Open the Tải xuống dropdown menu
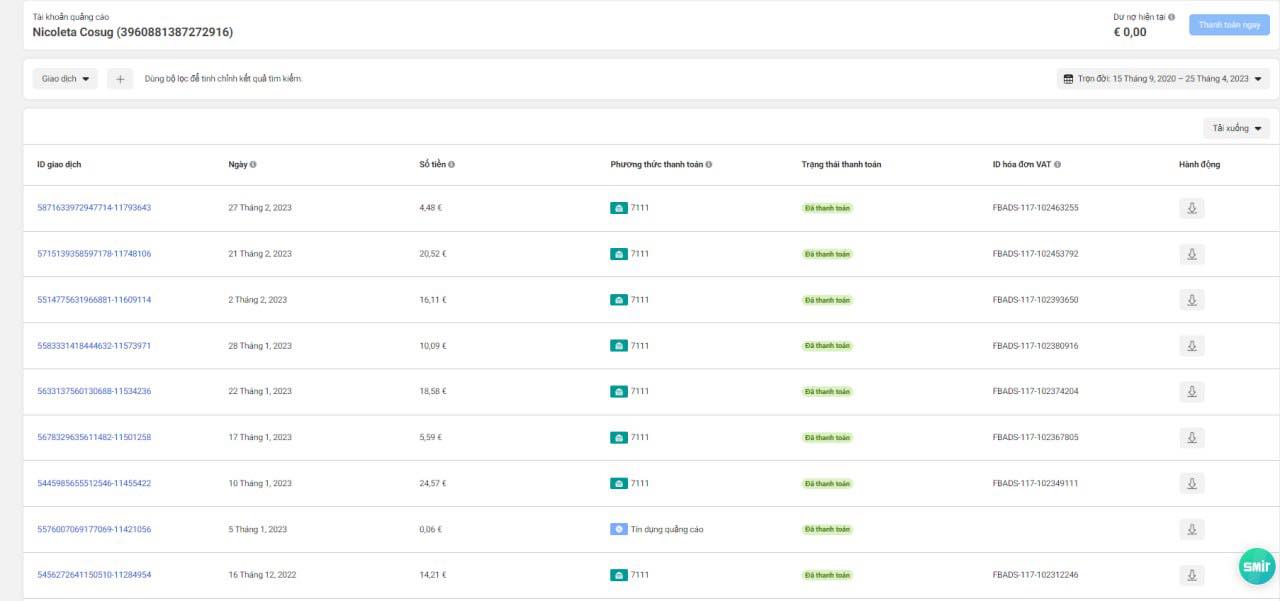 pos(1236,128)
